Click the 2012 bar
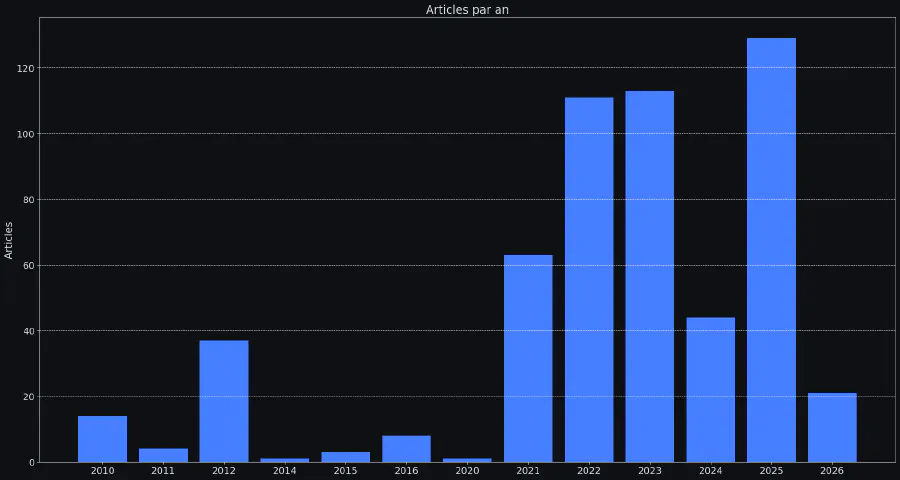This screenshot has height=480, width=900. pos(224,401)
